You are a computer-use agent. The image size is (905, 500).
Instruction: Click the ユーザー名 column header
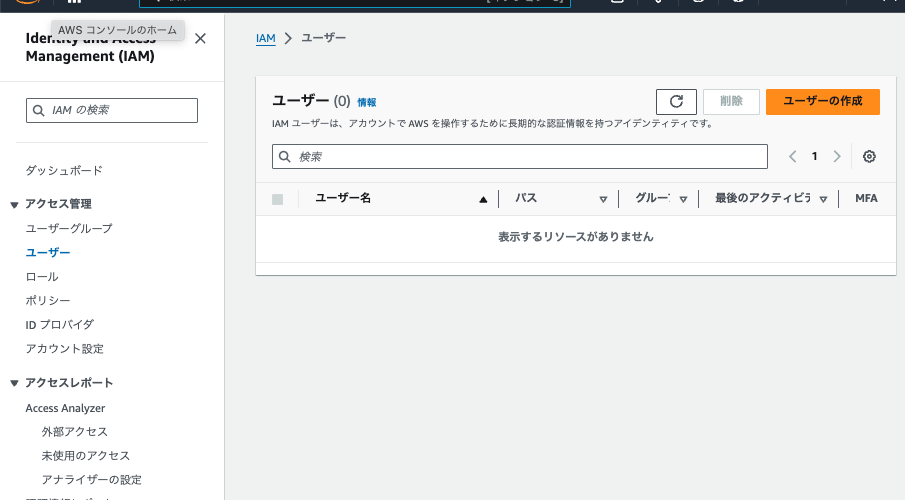pos(343,198)
